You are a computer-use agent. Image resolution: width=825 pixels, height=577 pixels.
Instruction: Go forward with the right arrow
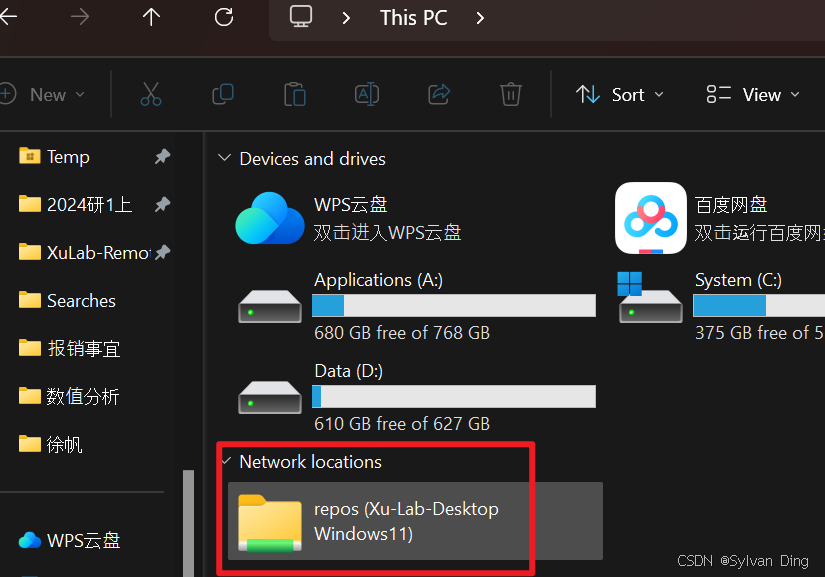point(80,17)
